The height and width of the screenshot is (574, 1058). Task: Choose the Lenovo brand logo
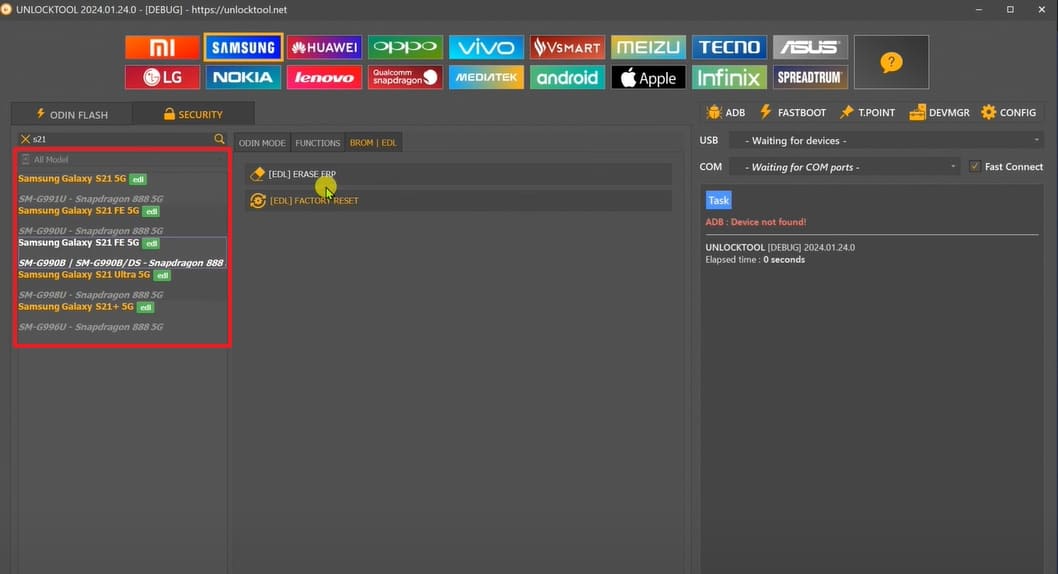pyautogui.click(x=324, y=78)
